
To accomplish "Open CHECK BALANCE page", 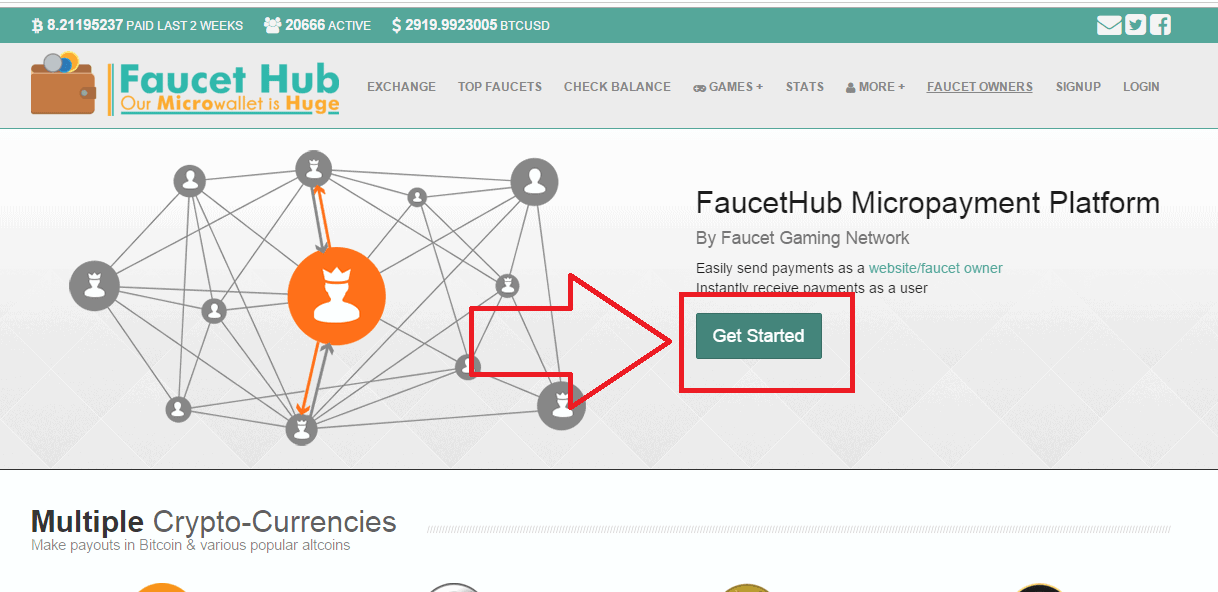I will [617, 87].
